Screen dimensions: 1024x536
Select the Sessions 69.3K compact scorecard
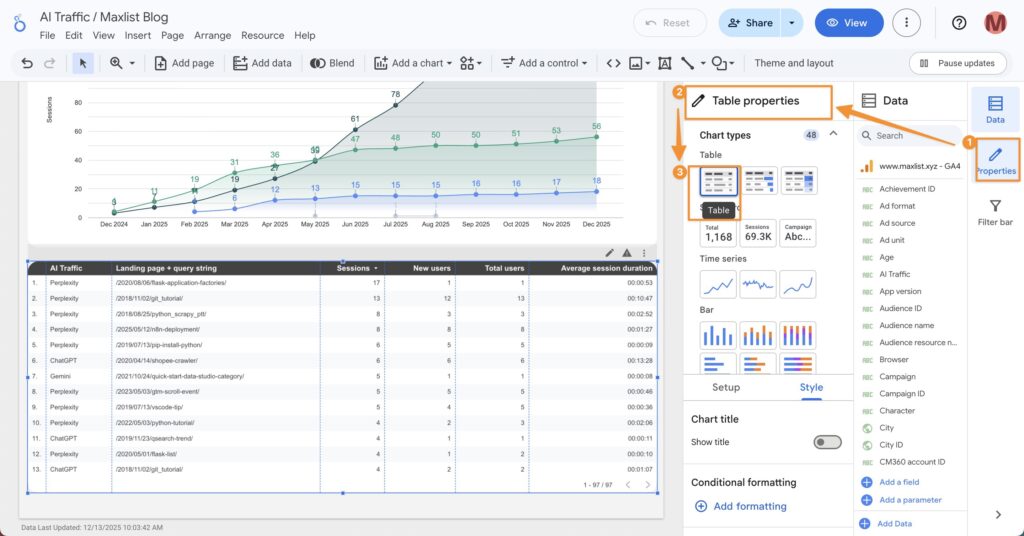coord(758,233)
